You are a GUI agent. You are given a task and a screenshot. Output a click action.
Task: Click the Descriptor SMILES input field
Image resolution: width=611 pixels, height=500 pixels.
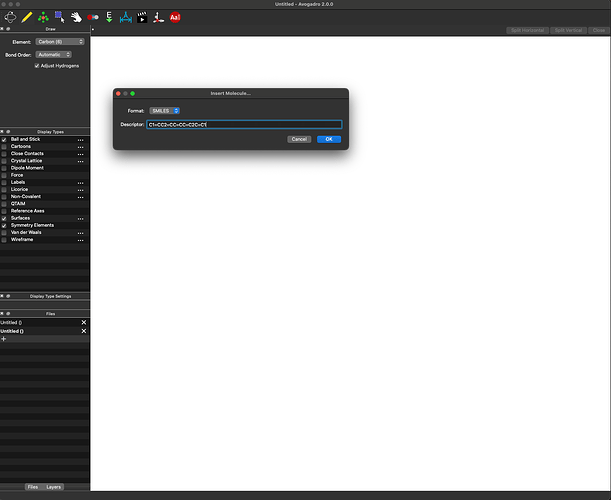click(x=244, y=124)
